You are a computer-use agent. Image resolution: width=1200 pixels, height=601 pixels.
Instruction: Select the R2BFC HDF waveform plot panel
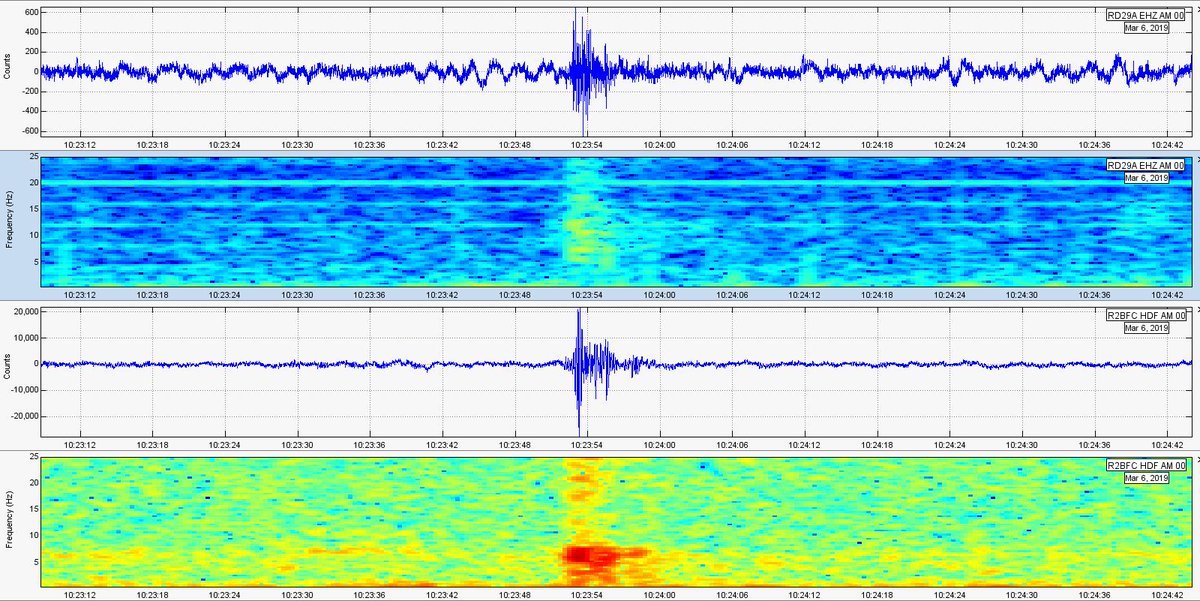(616, 371)
